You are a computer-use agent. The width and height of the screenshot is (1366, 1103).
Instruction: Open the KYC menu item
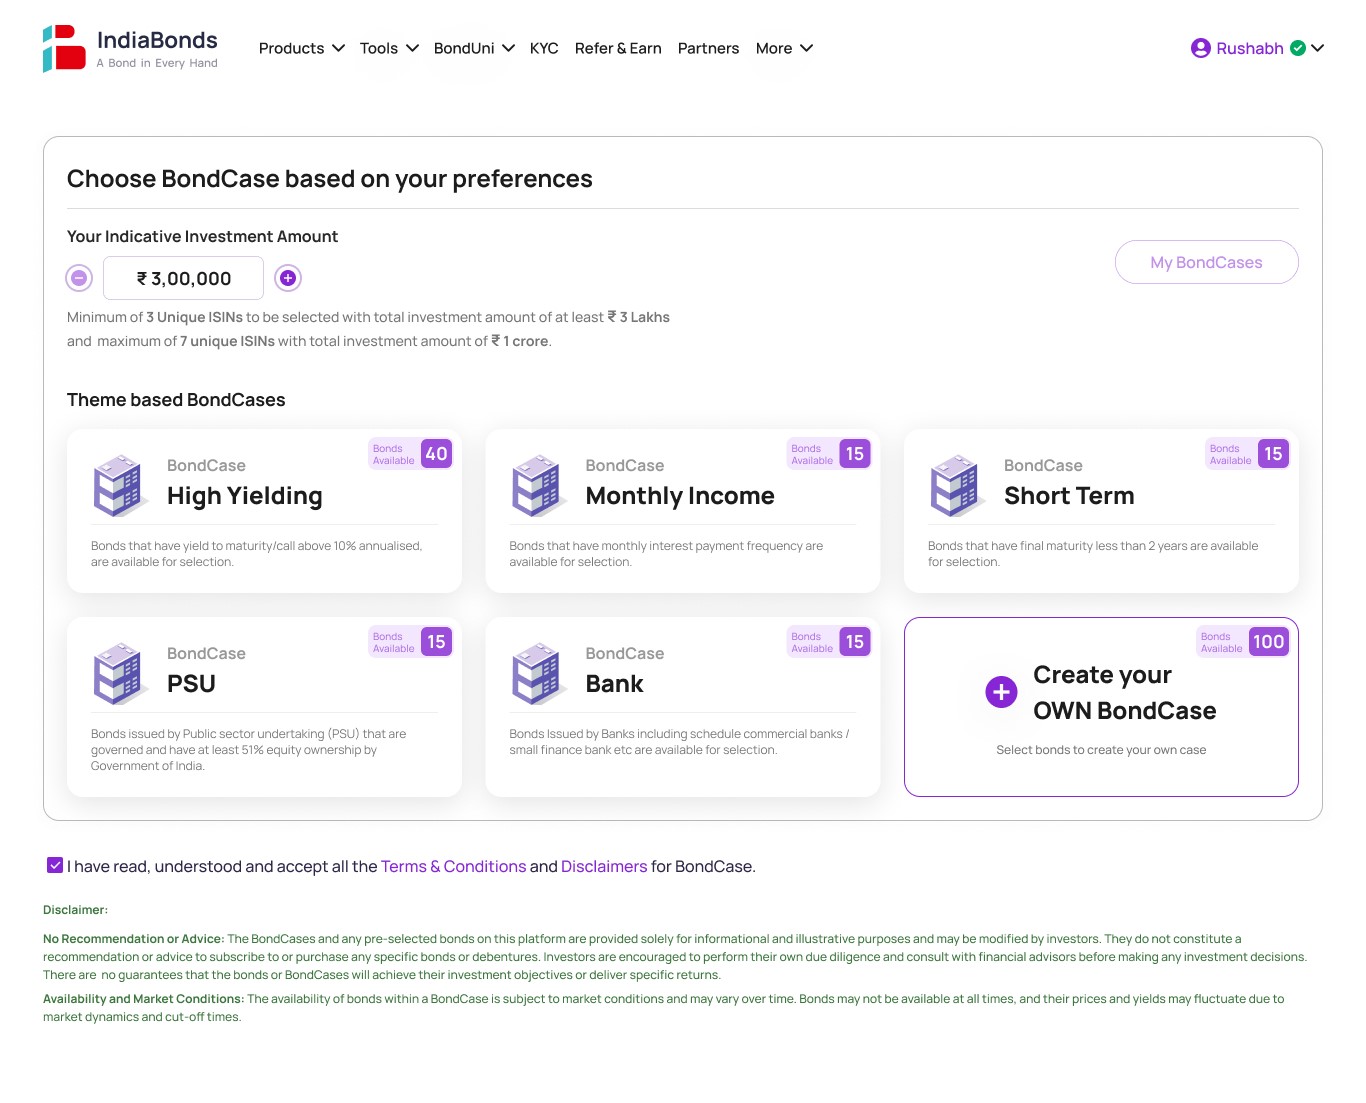(544, 48)
